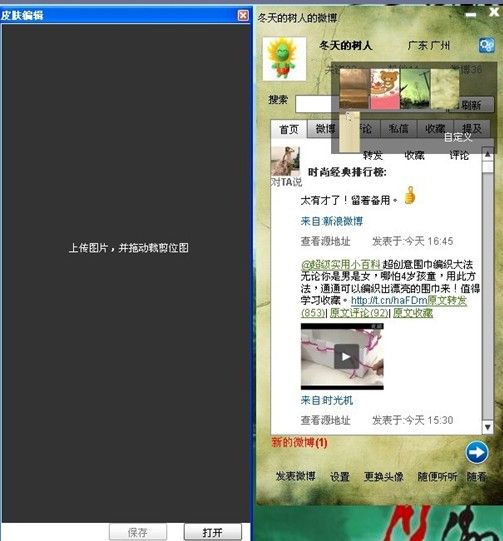Click 随便听听 at the bottom

437,476
